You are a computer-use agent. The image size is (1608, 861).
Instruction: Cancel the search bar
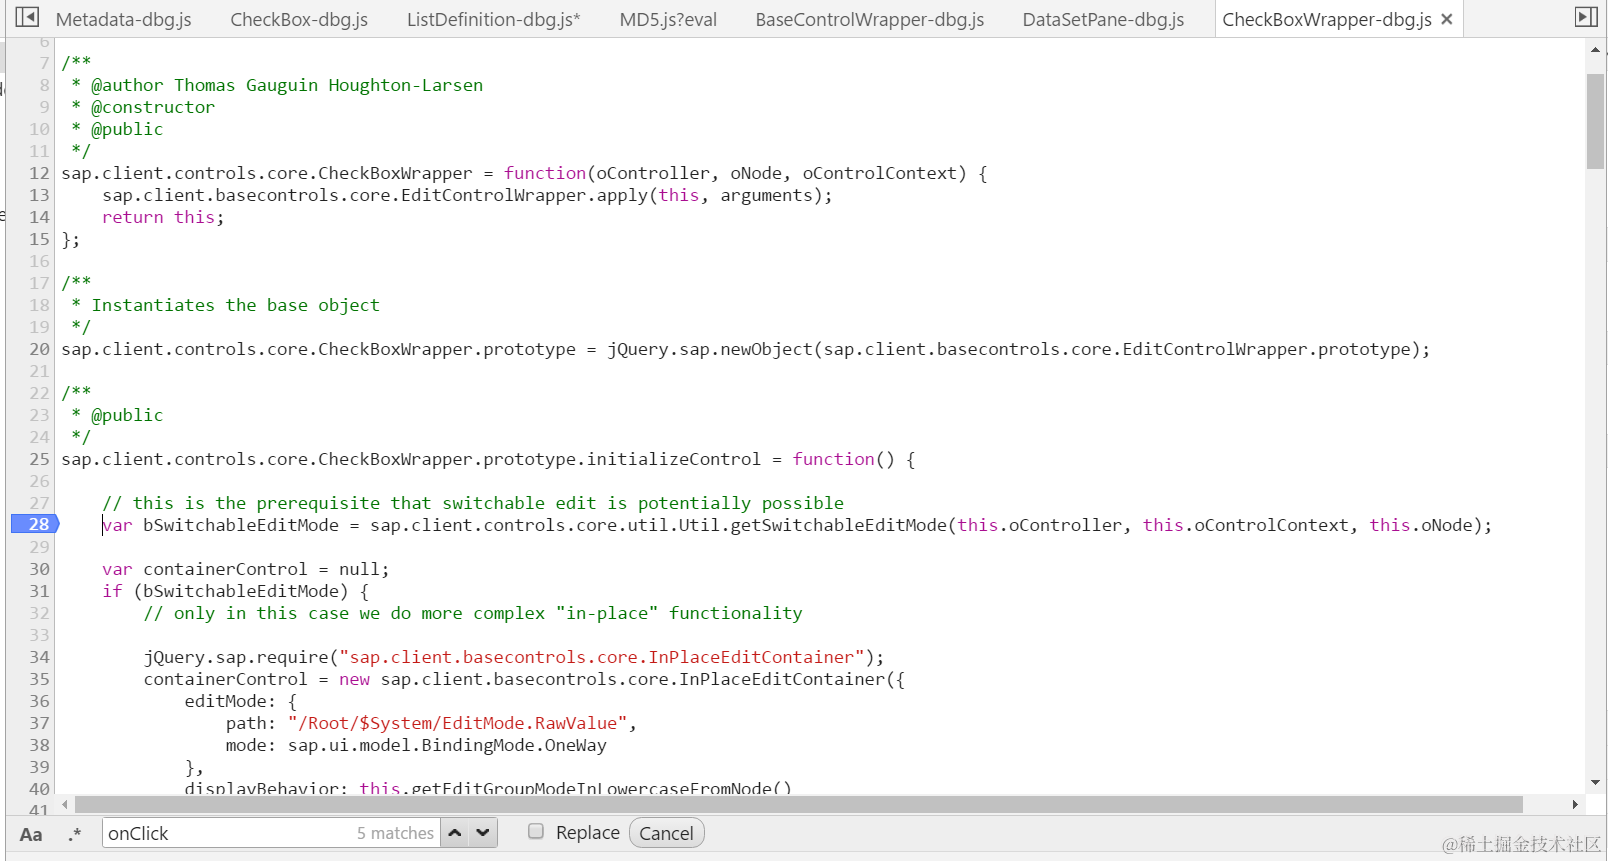[x=666, y=833]
